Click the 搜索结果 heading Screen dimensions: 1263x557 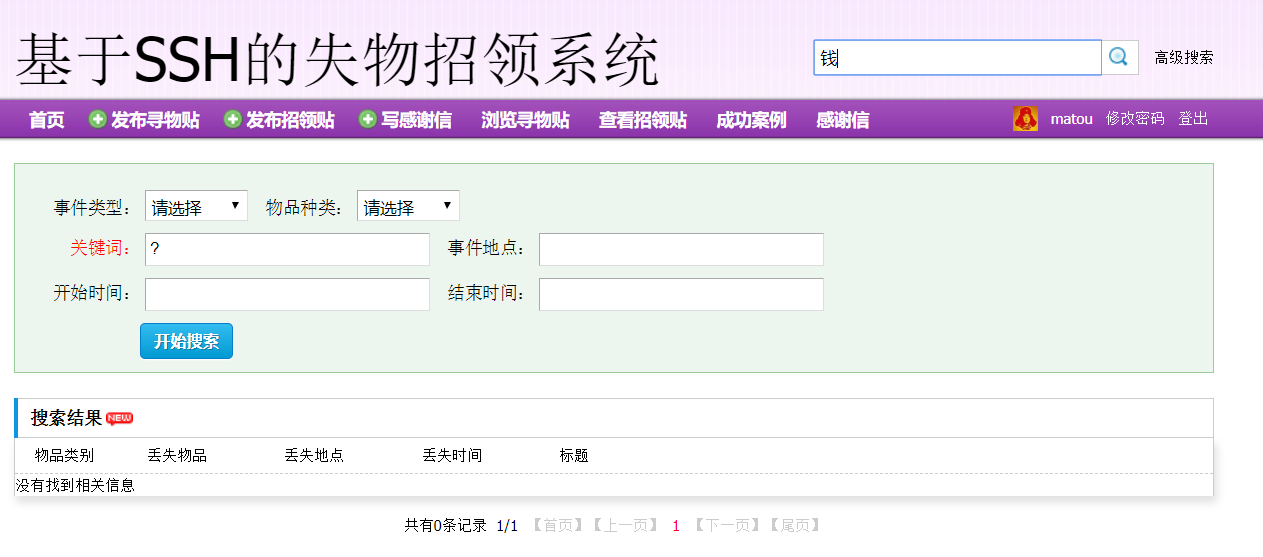tap(66, 418)
